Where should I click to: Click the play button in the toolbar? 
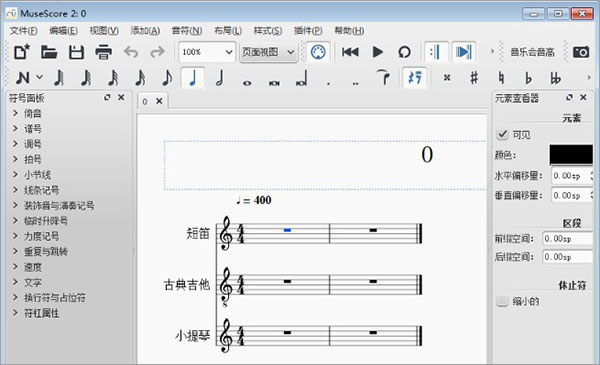[x=377, y=52]
